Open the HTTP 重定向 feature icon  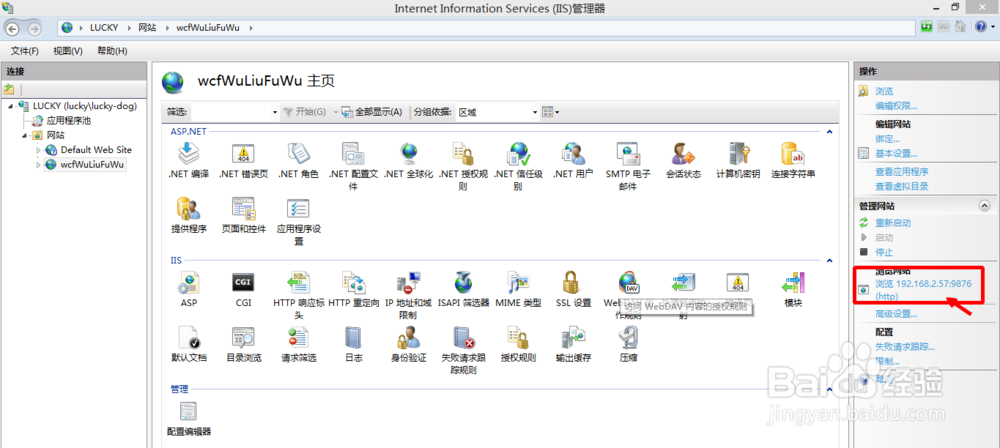[353, 283]
